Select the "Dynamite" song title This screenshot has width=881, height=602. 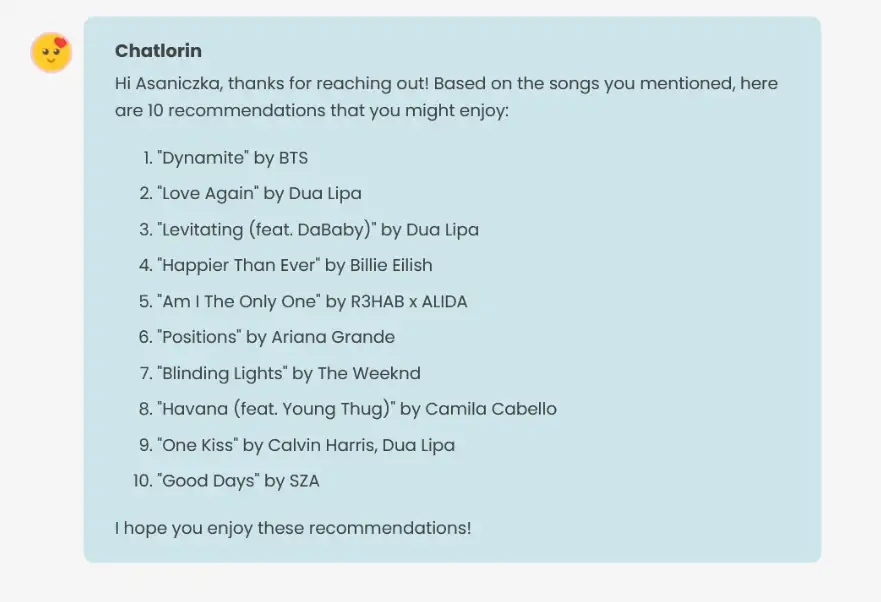tap(201, 158)
